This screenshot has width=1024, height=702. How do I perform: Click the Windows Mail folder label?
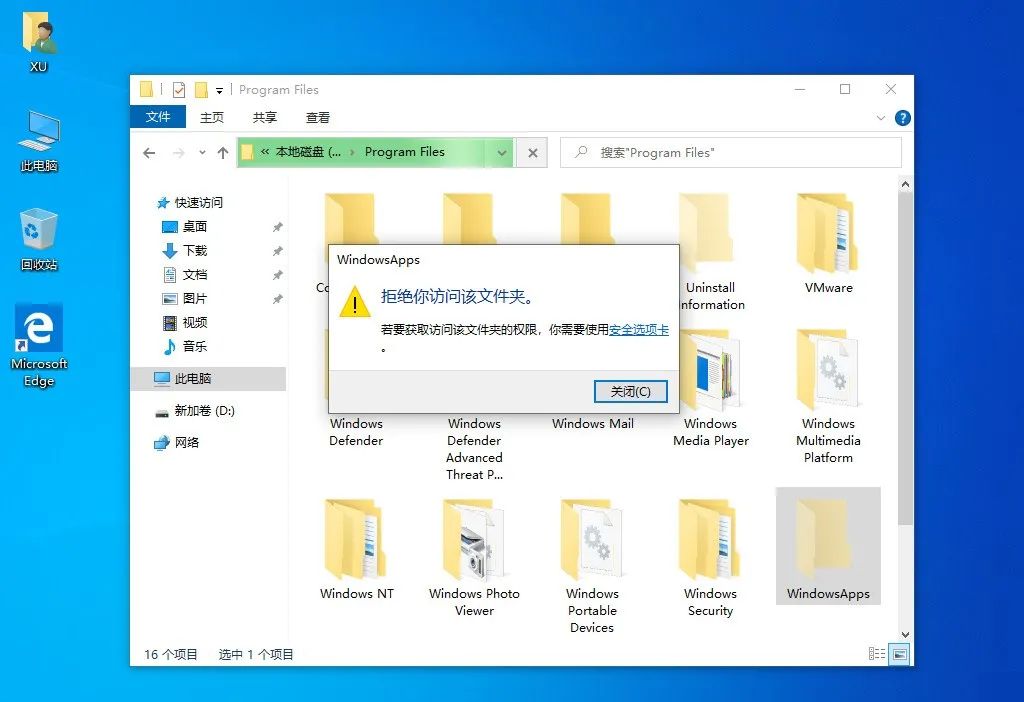coord(593,424)
